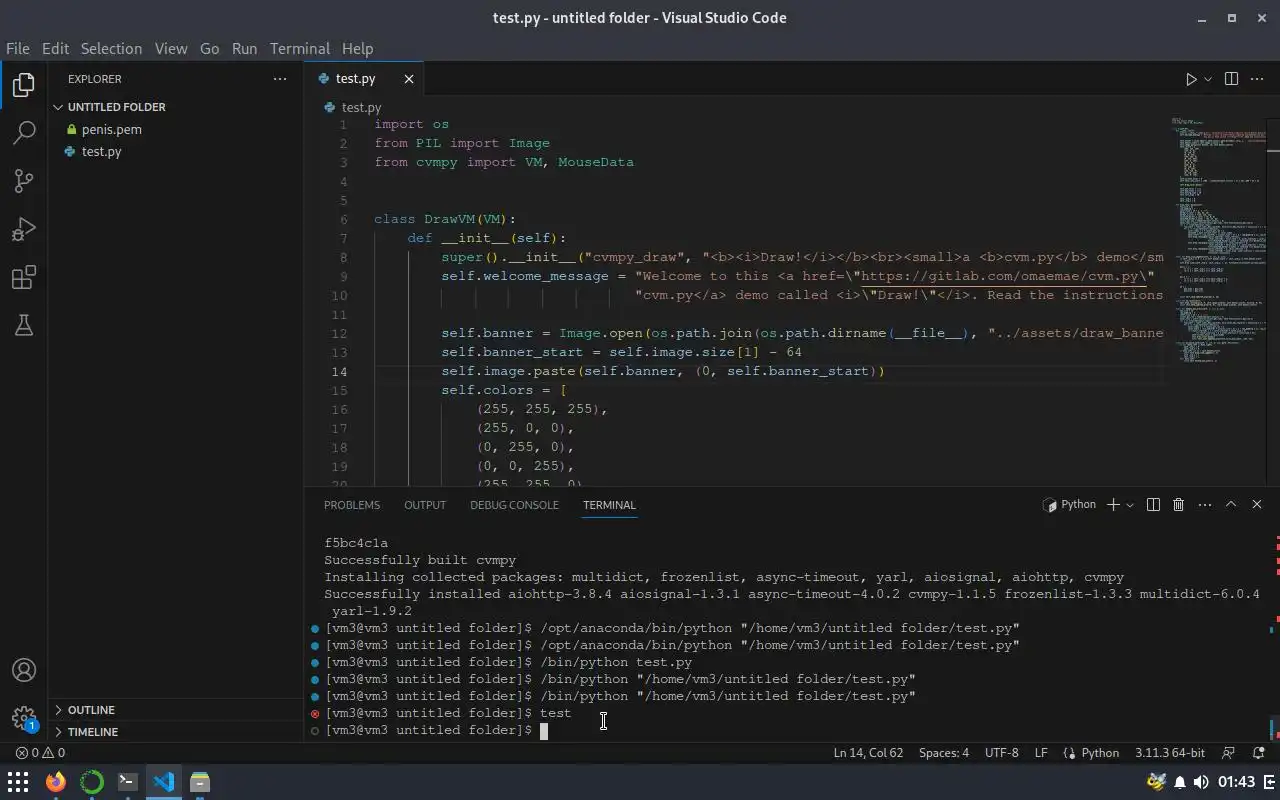Switch to the OUTPUT panel tab
This screenshot has height=800, width=1280.
coord(425,505)
